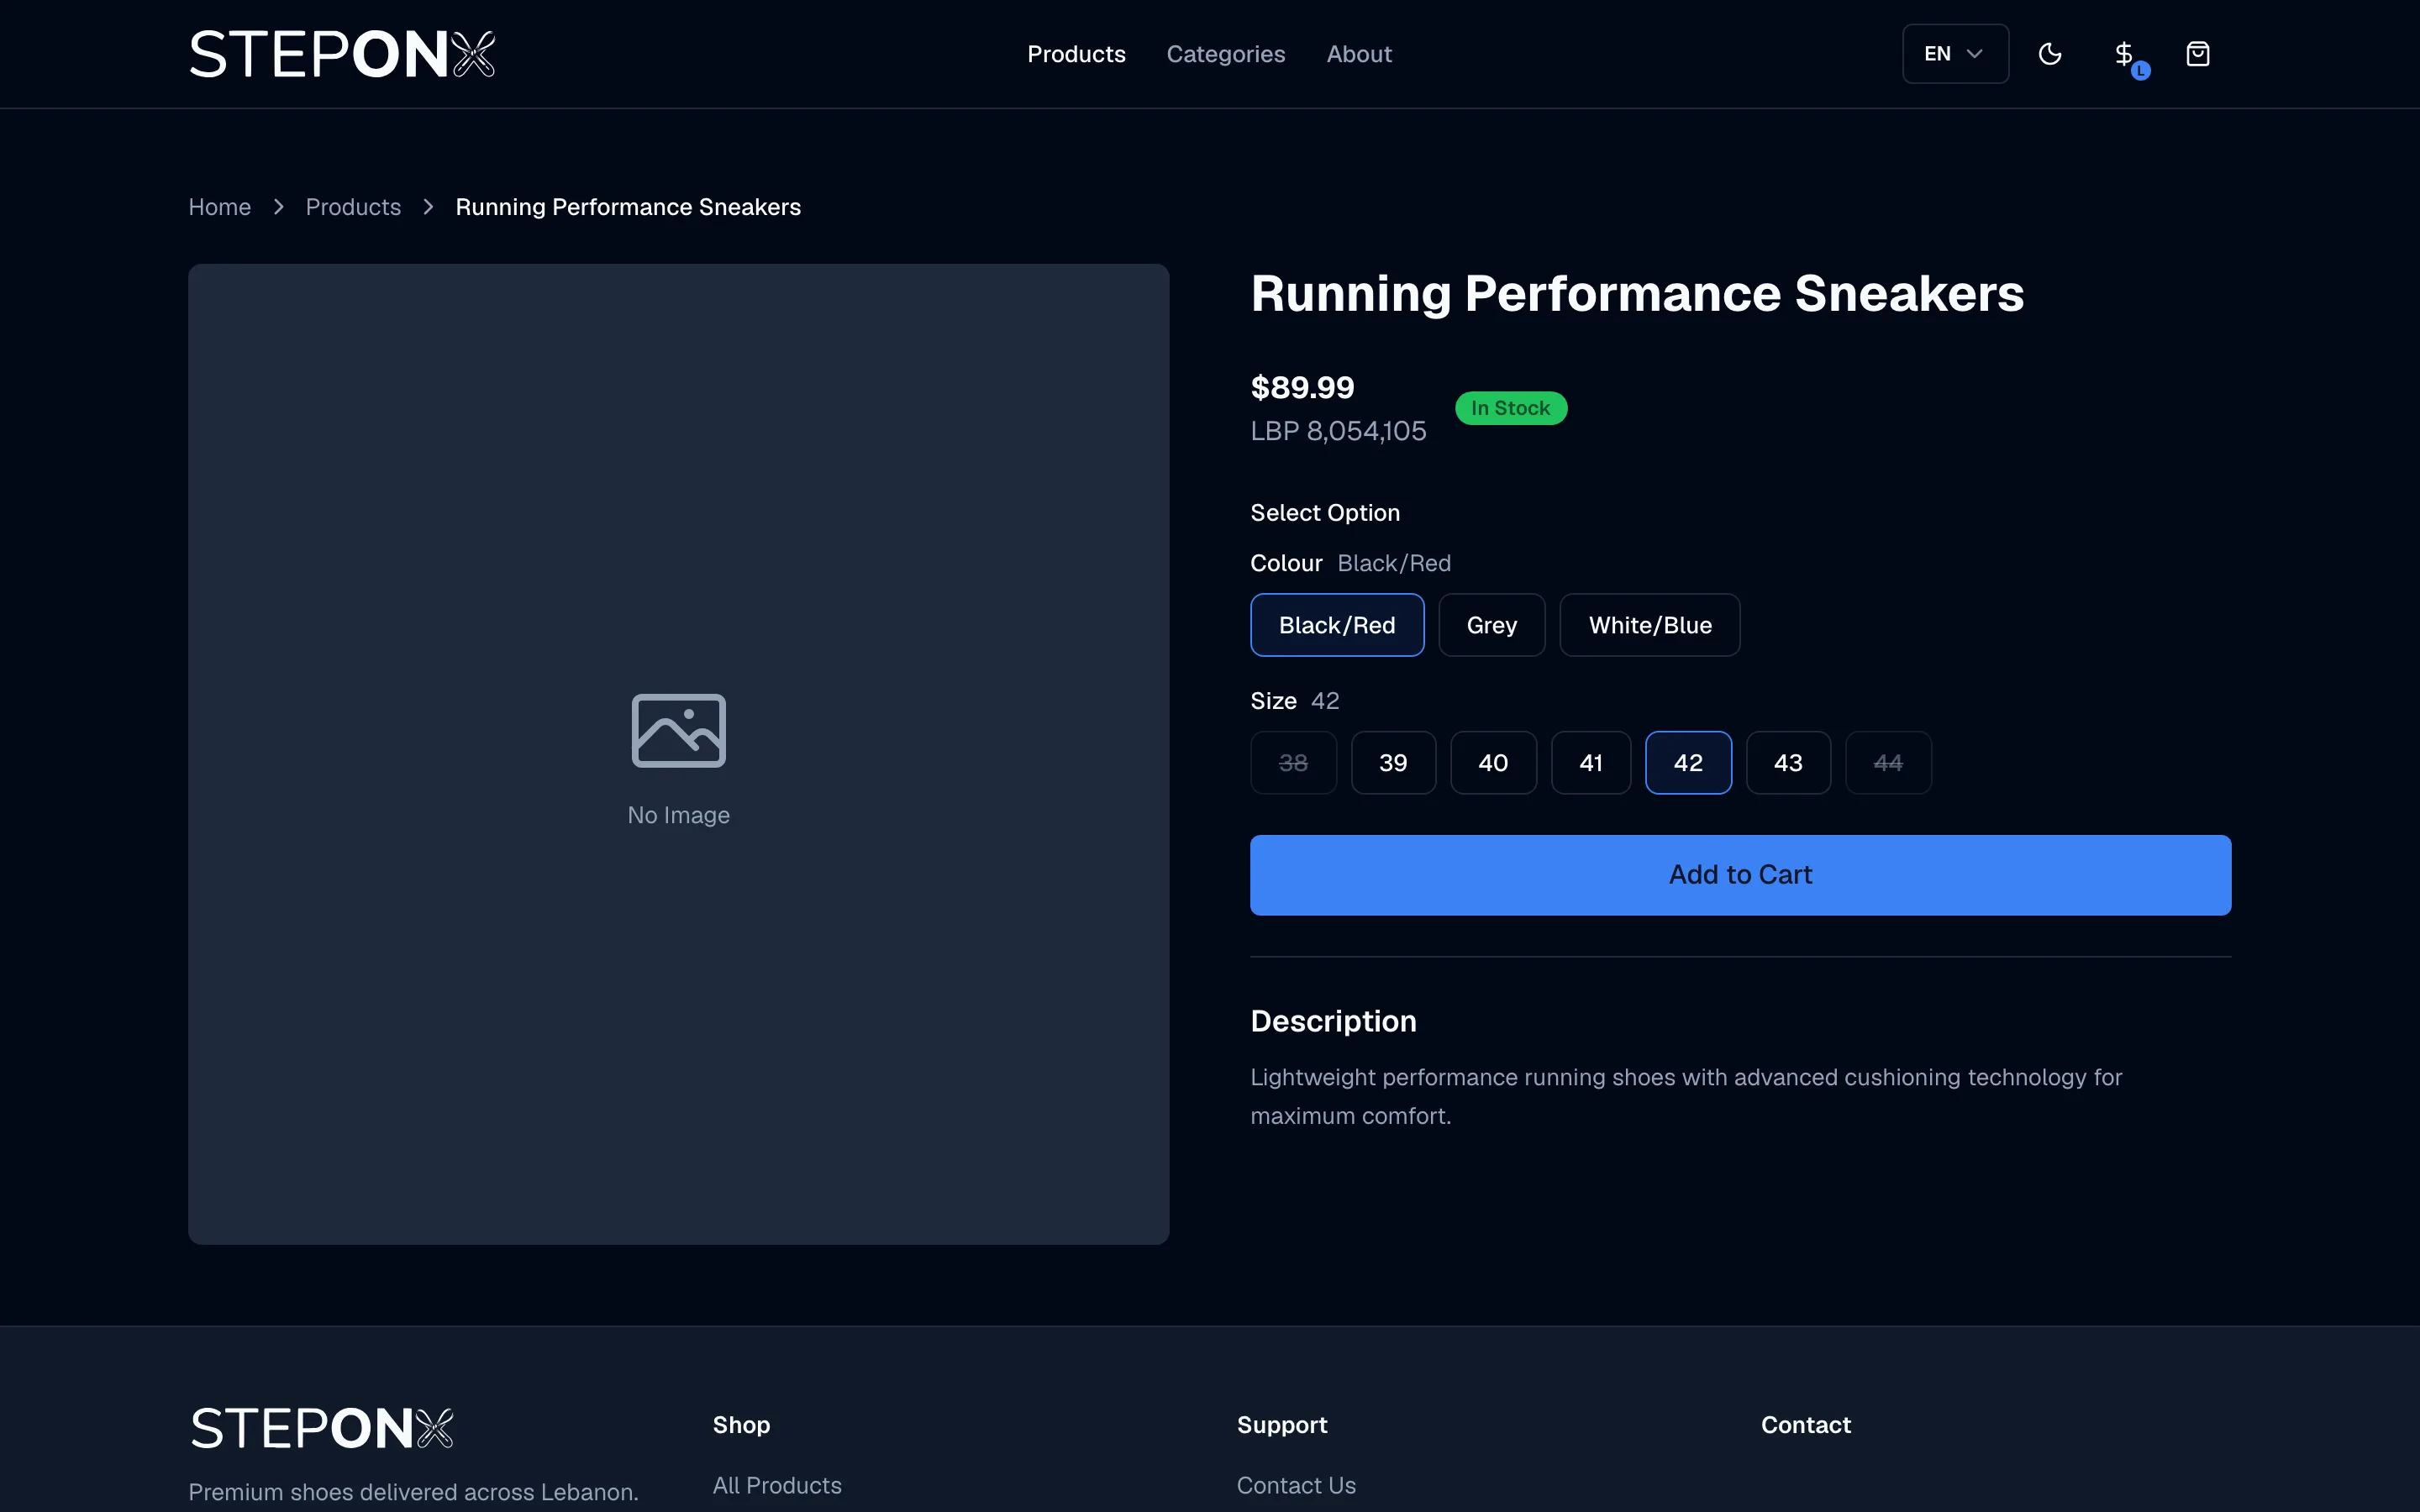Select White/Blue colour option
This screenshot has height=1512, width=2420.
coord(1649,625)
